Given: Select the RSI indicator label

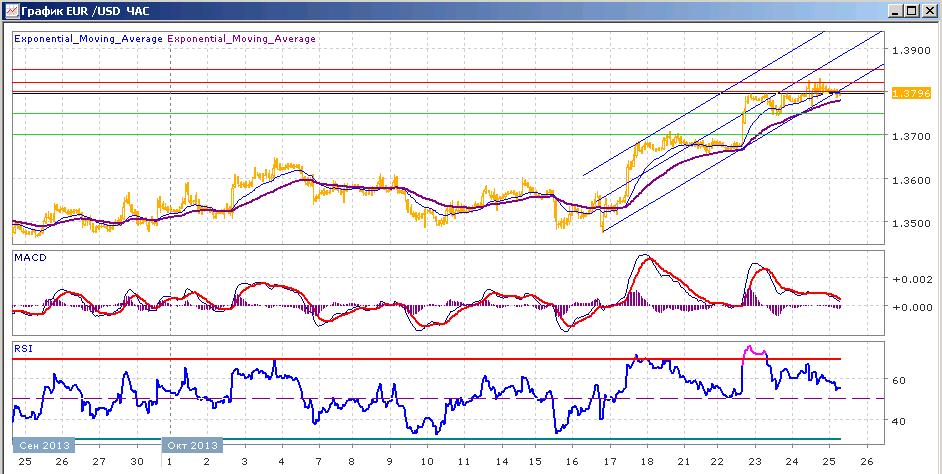Looking at the screenshot, I should coord(24,347).
